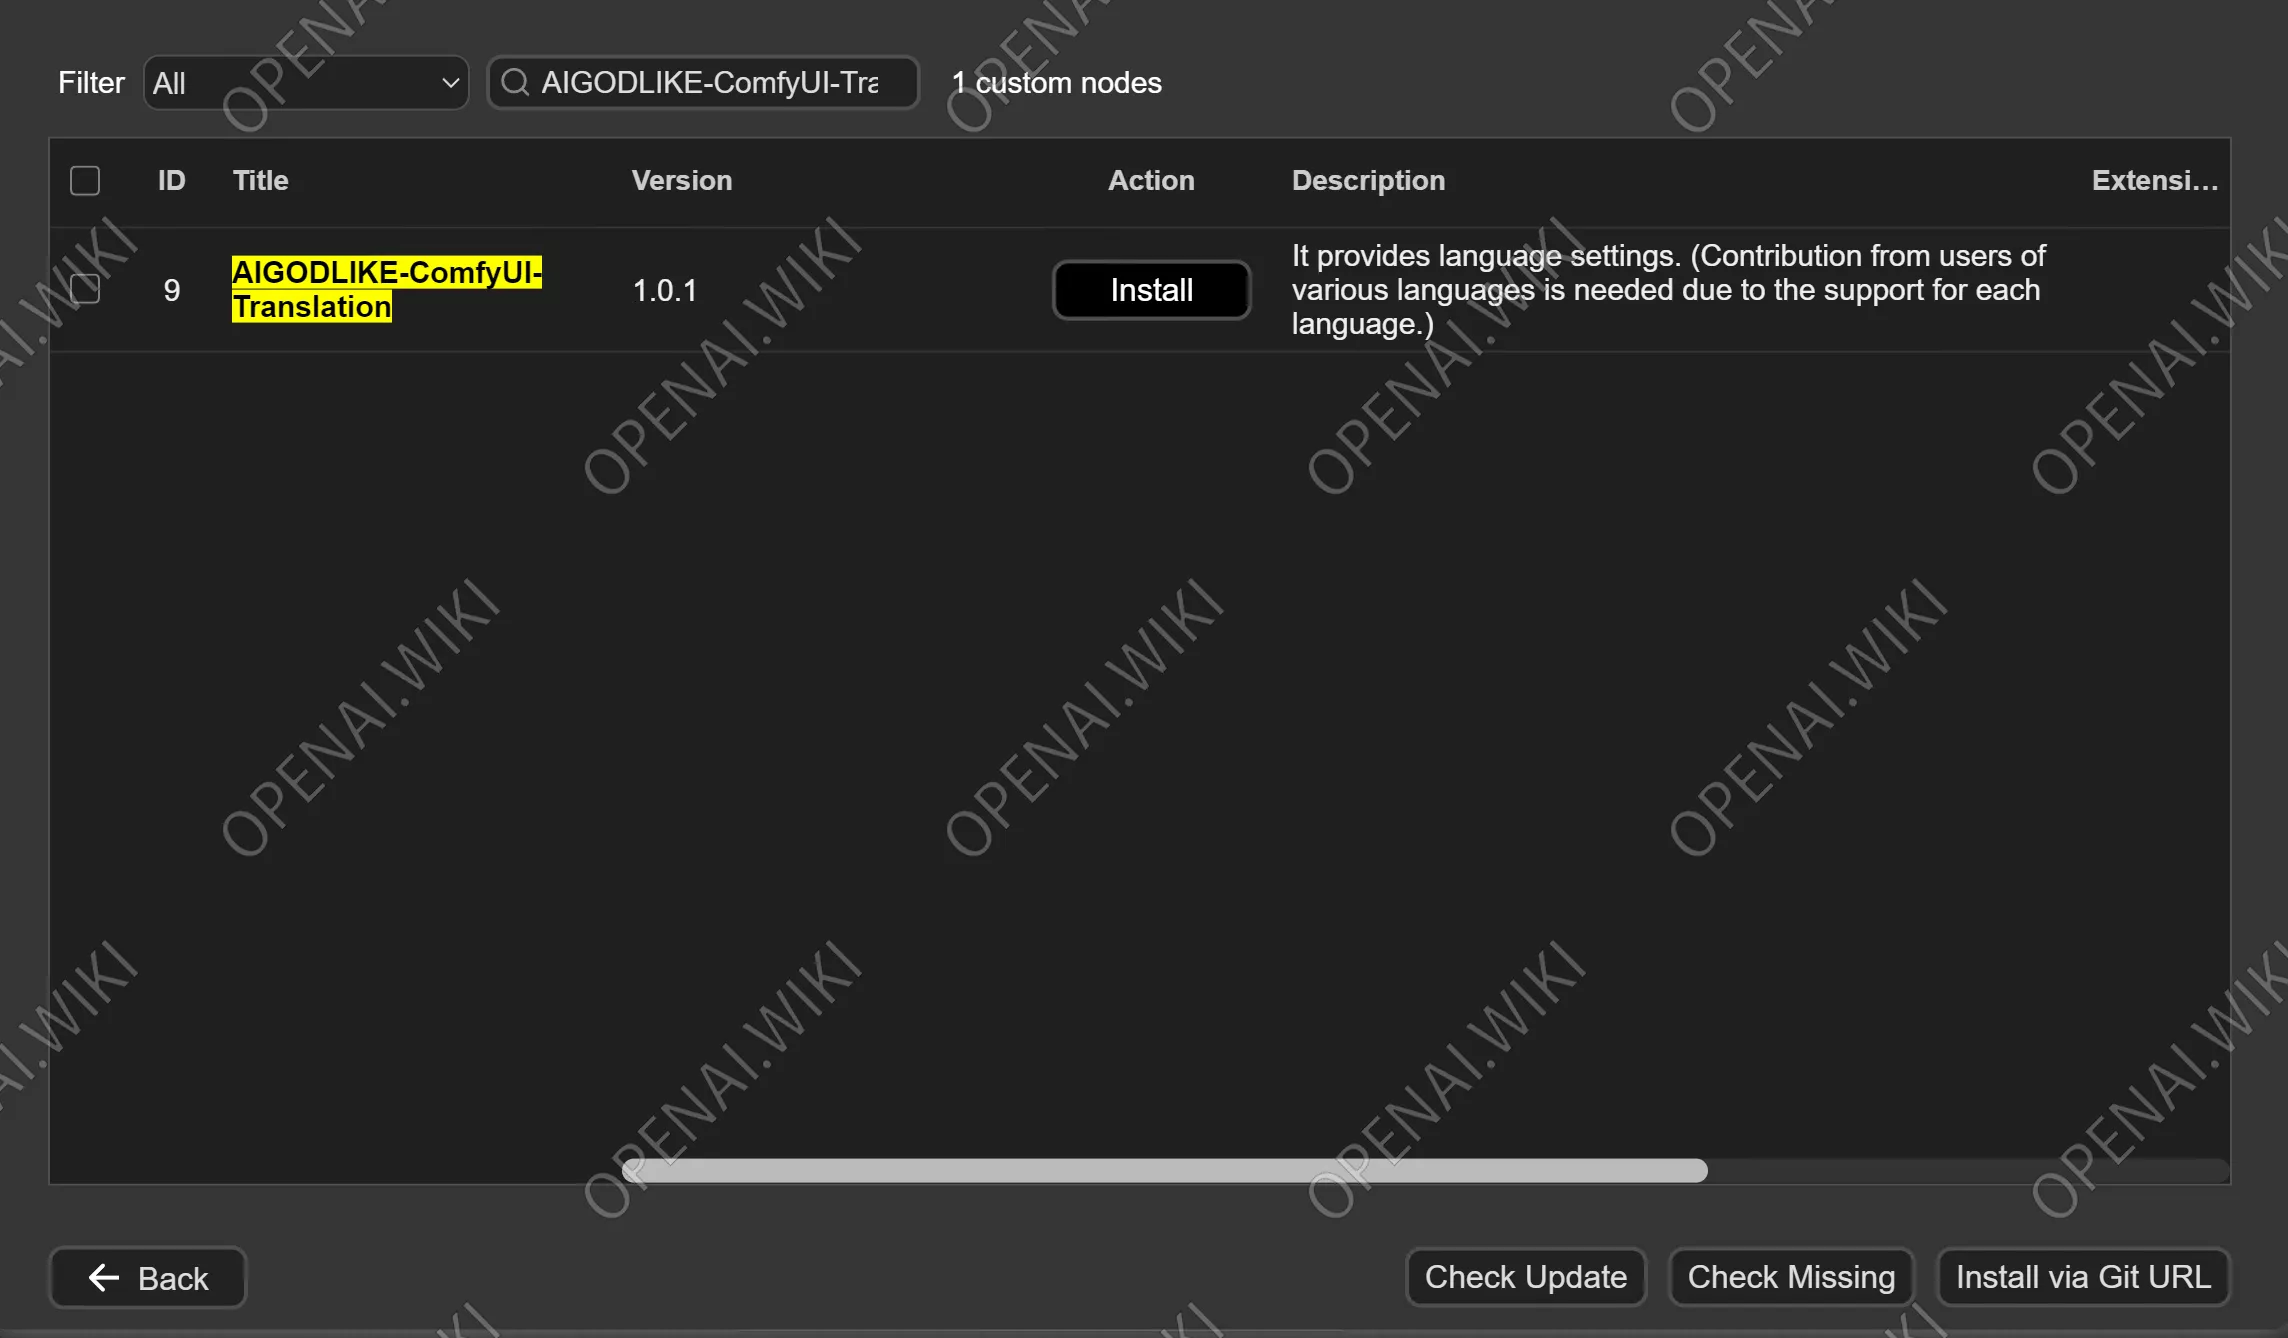Image resolution: width=2288 pixels, height=1338 pixels.
Task: Focus the AIGODLIKE-ComfyUI-Tra search field
Action: [x=703, y=83]
